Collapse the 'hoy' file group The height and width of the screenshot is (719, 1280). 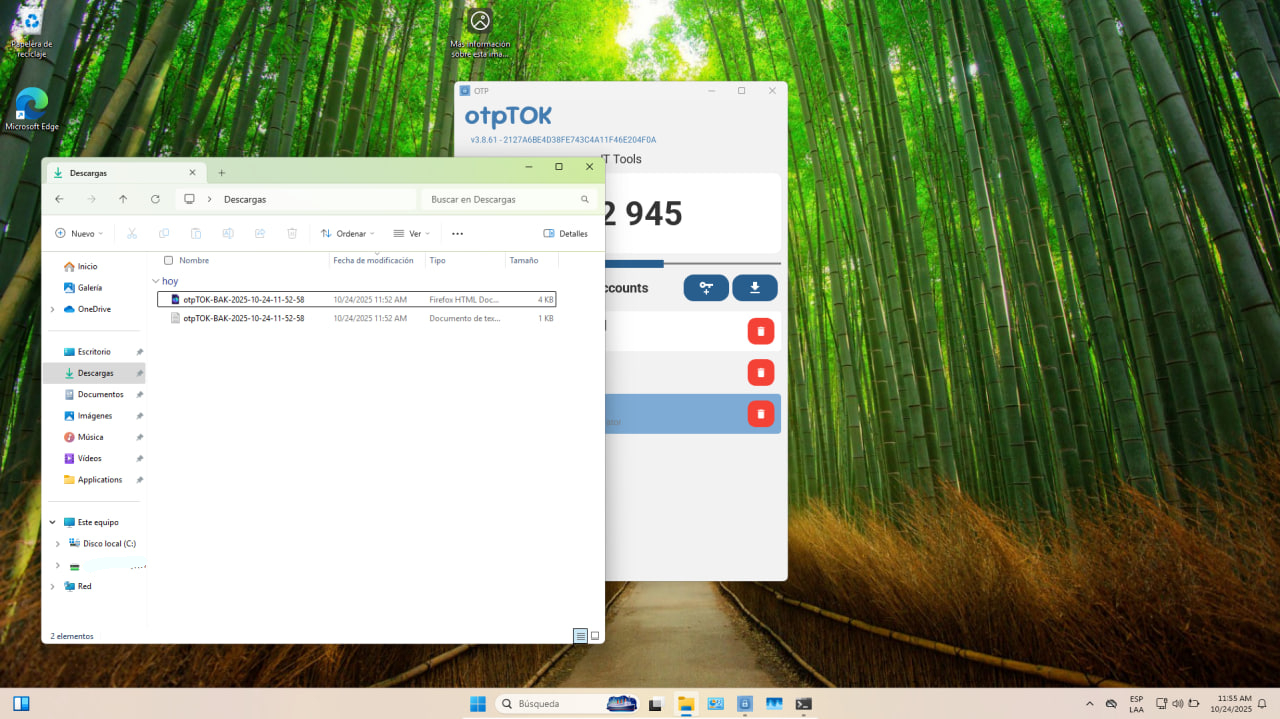tap(155, 282)
